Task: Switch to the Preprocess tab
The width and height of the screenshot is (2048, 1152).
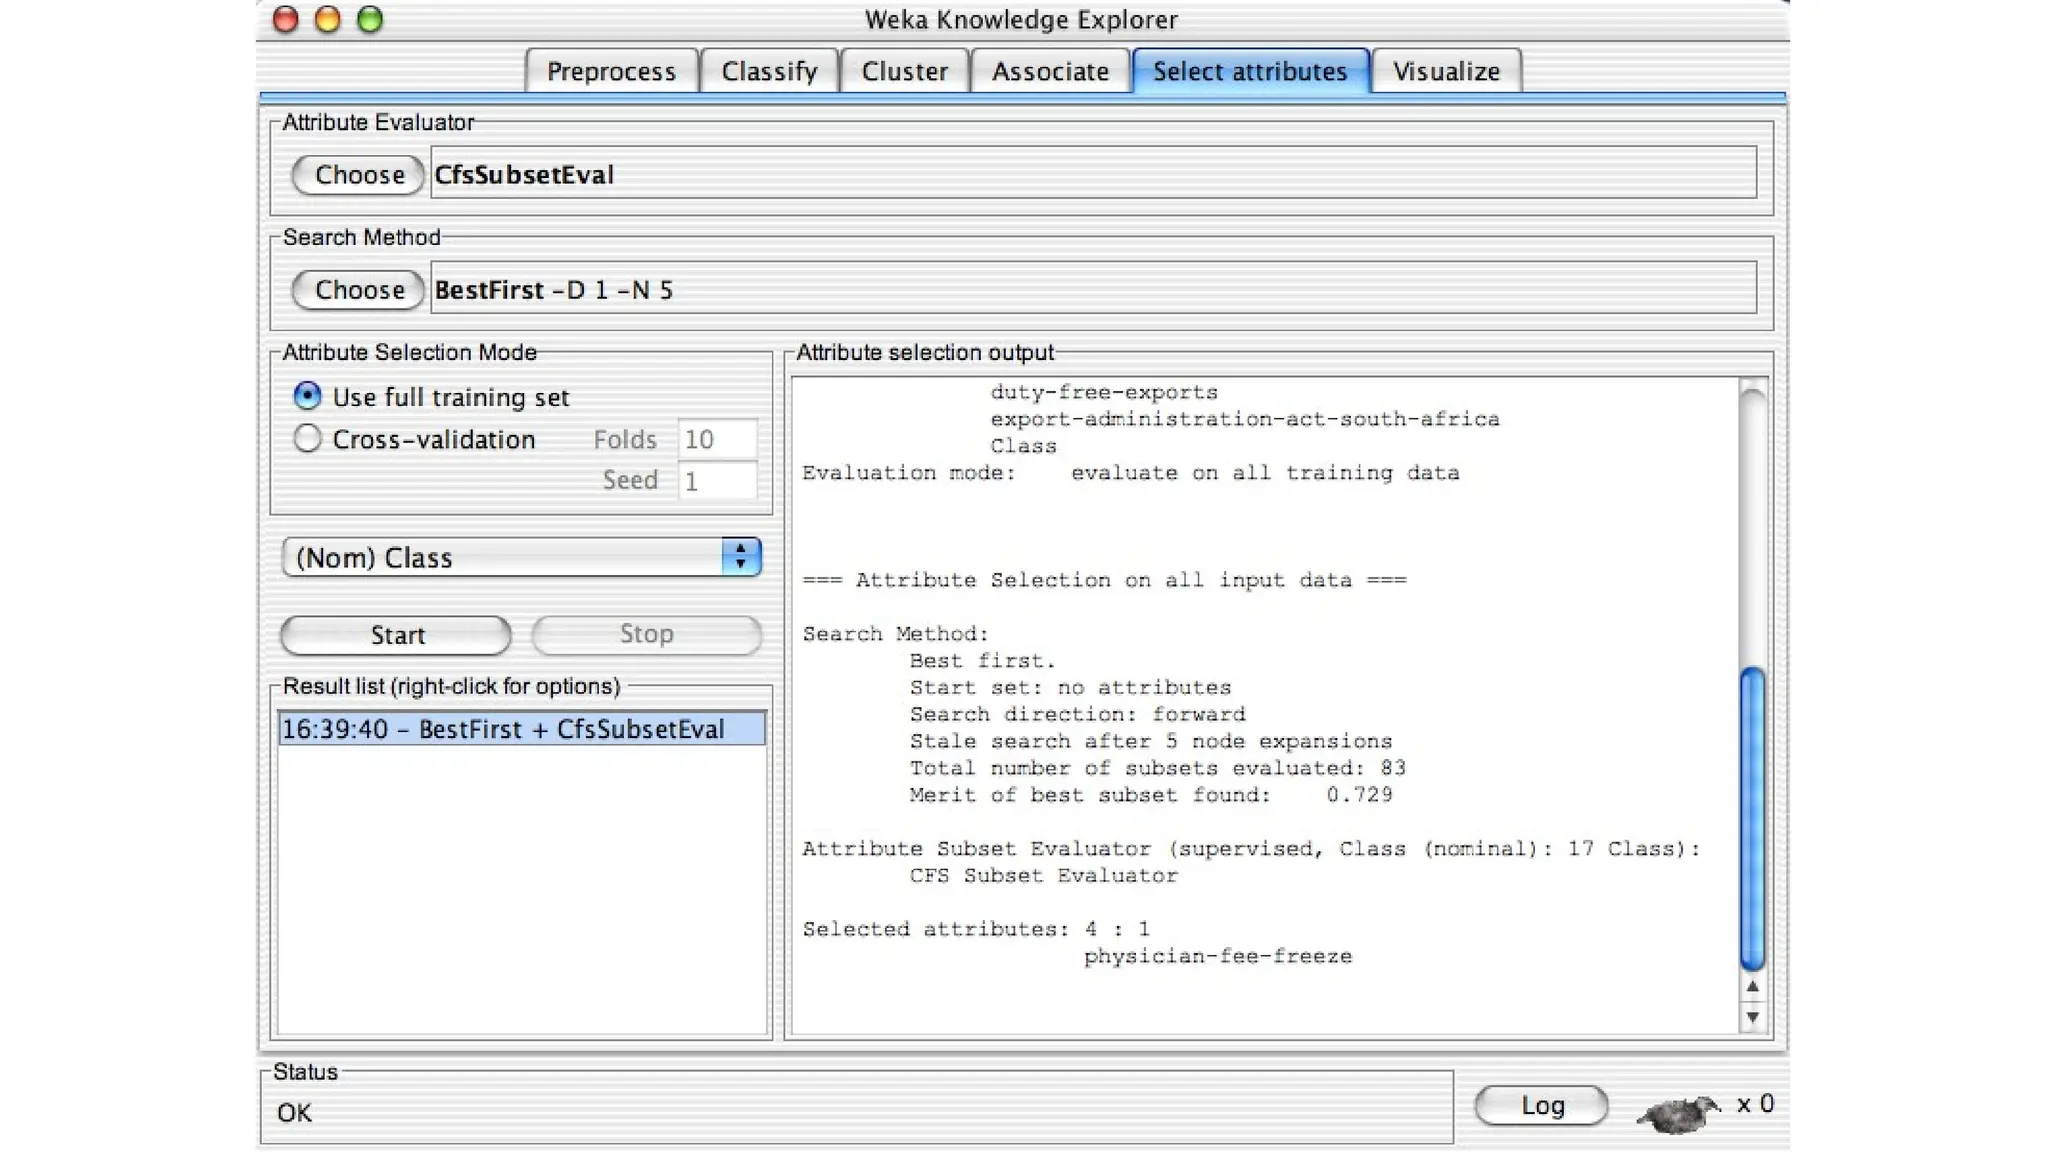Action: pyautogui.click(x=611, y=71)
